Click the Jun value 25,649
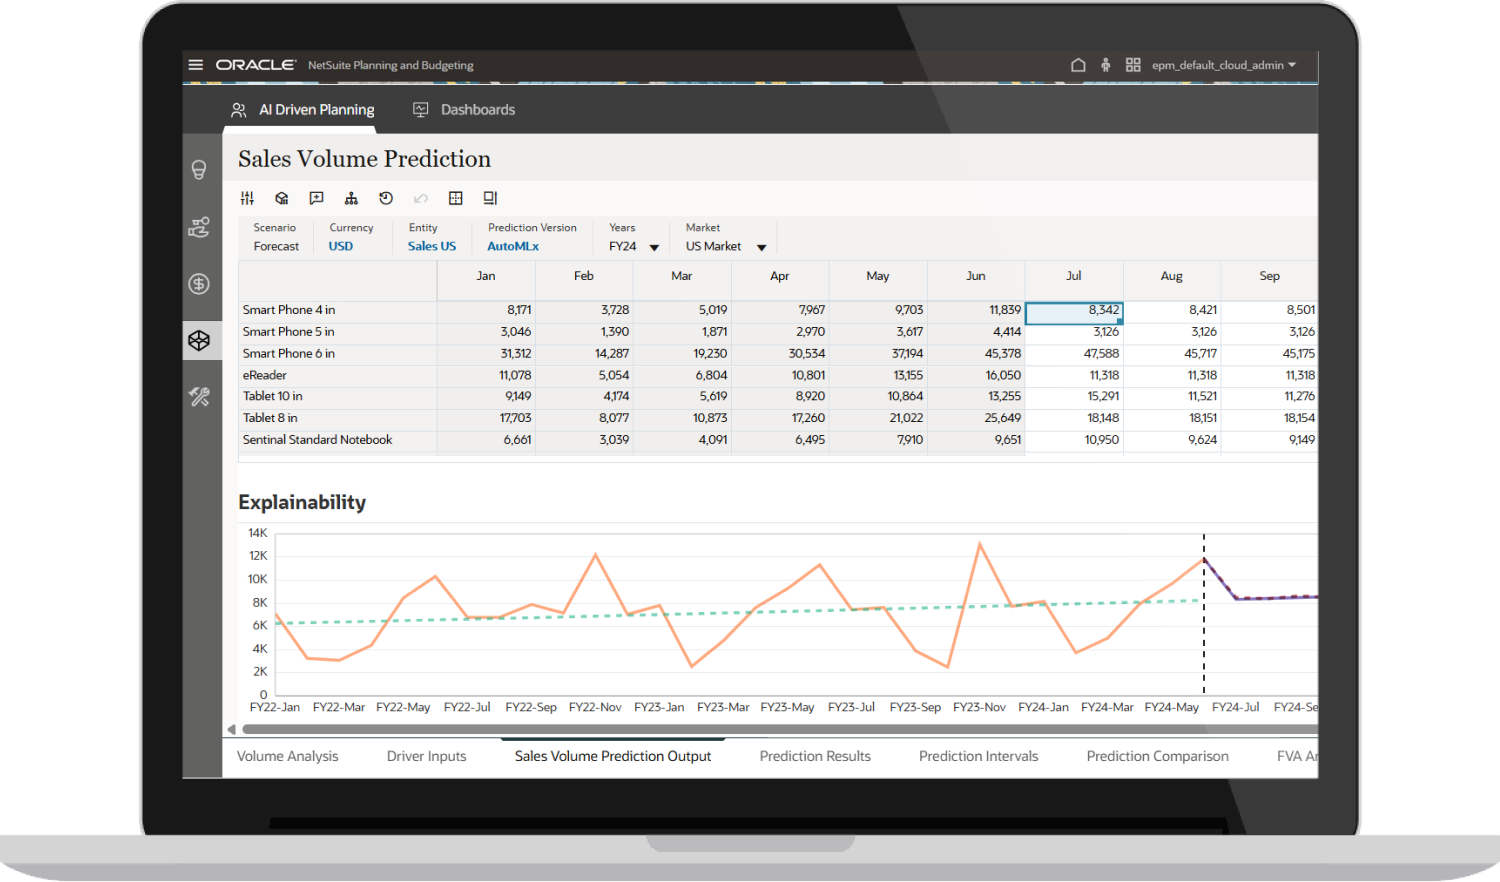Viewport: 1500px width, 882px height. pos(1003,418)
